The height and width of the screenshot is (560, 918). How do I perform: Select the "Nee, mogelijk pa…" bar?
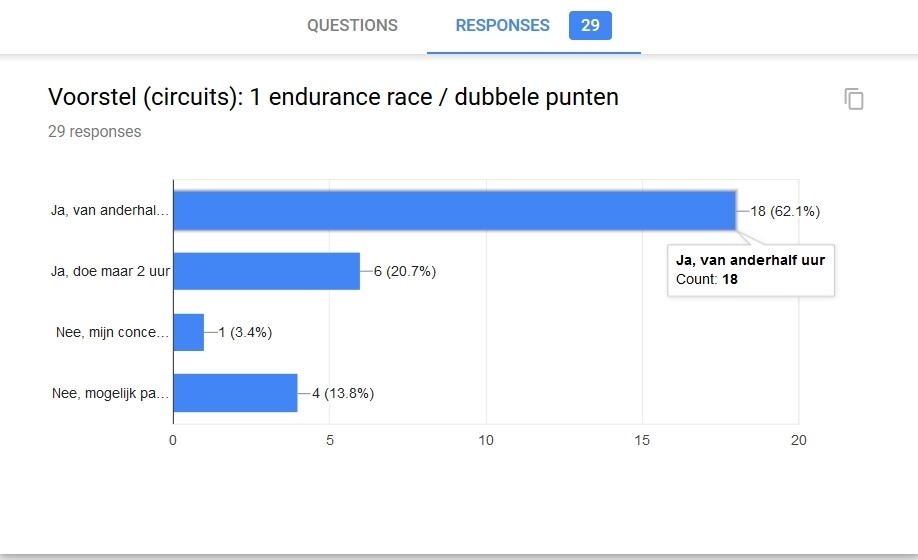tap(235, 393)
